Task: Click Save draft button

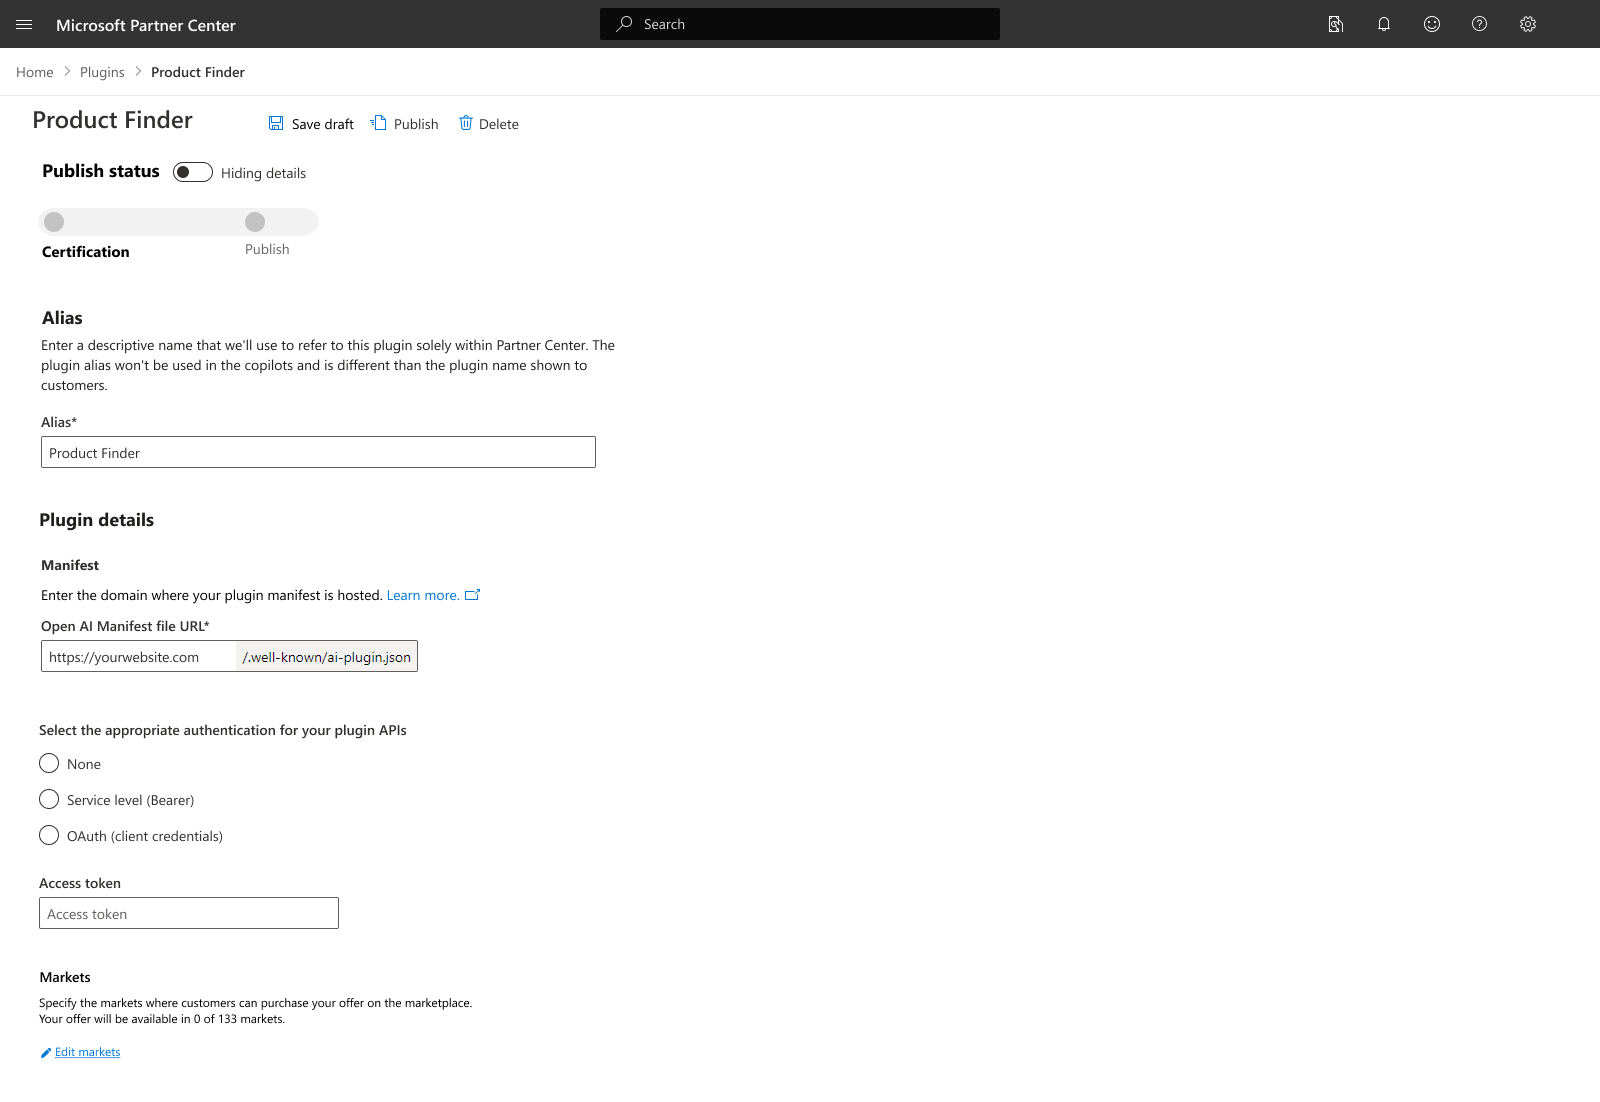Action: coord(311,124)
